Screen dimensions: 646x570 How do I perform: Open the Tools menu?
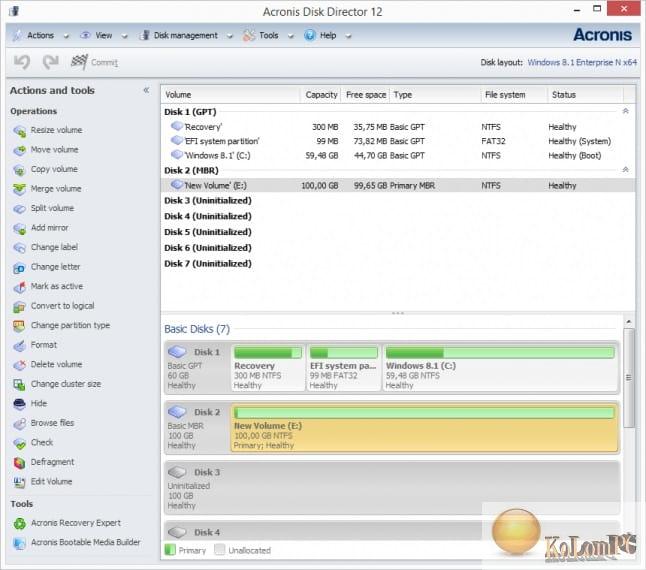tap(268, 35)
